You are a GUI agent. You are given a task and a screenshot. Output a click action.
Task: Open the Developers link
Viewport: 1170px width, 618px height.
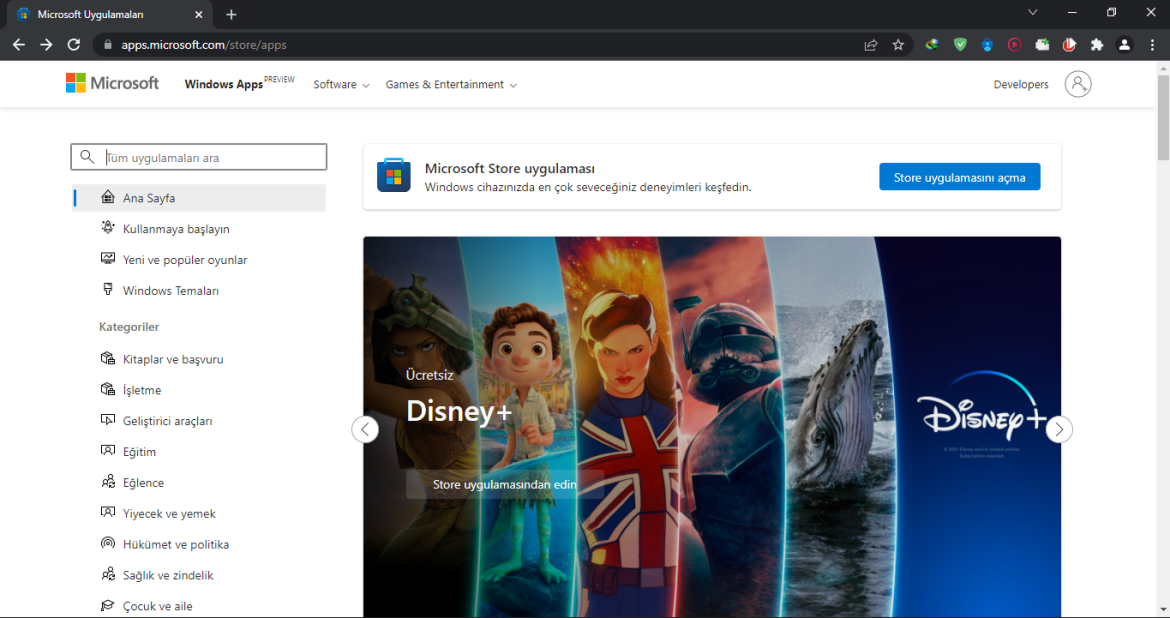coord(1021,84)
